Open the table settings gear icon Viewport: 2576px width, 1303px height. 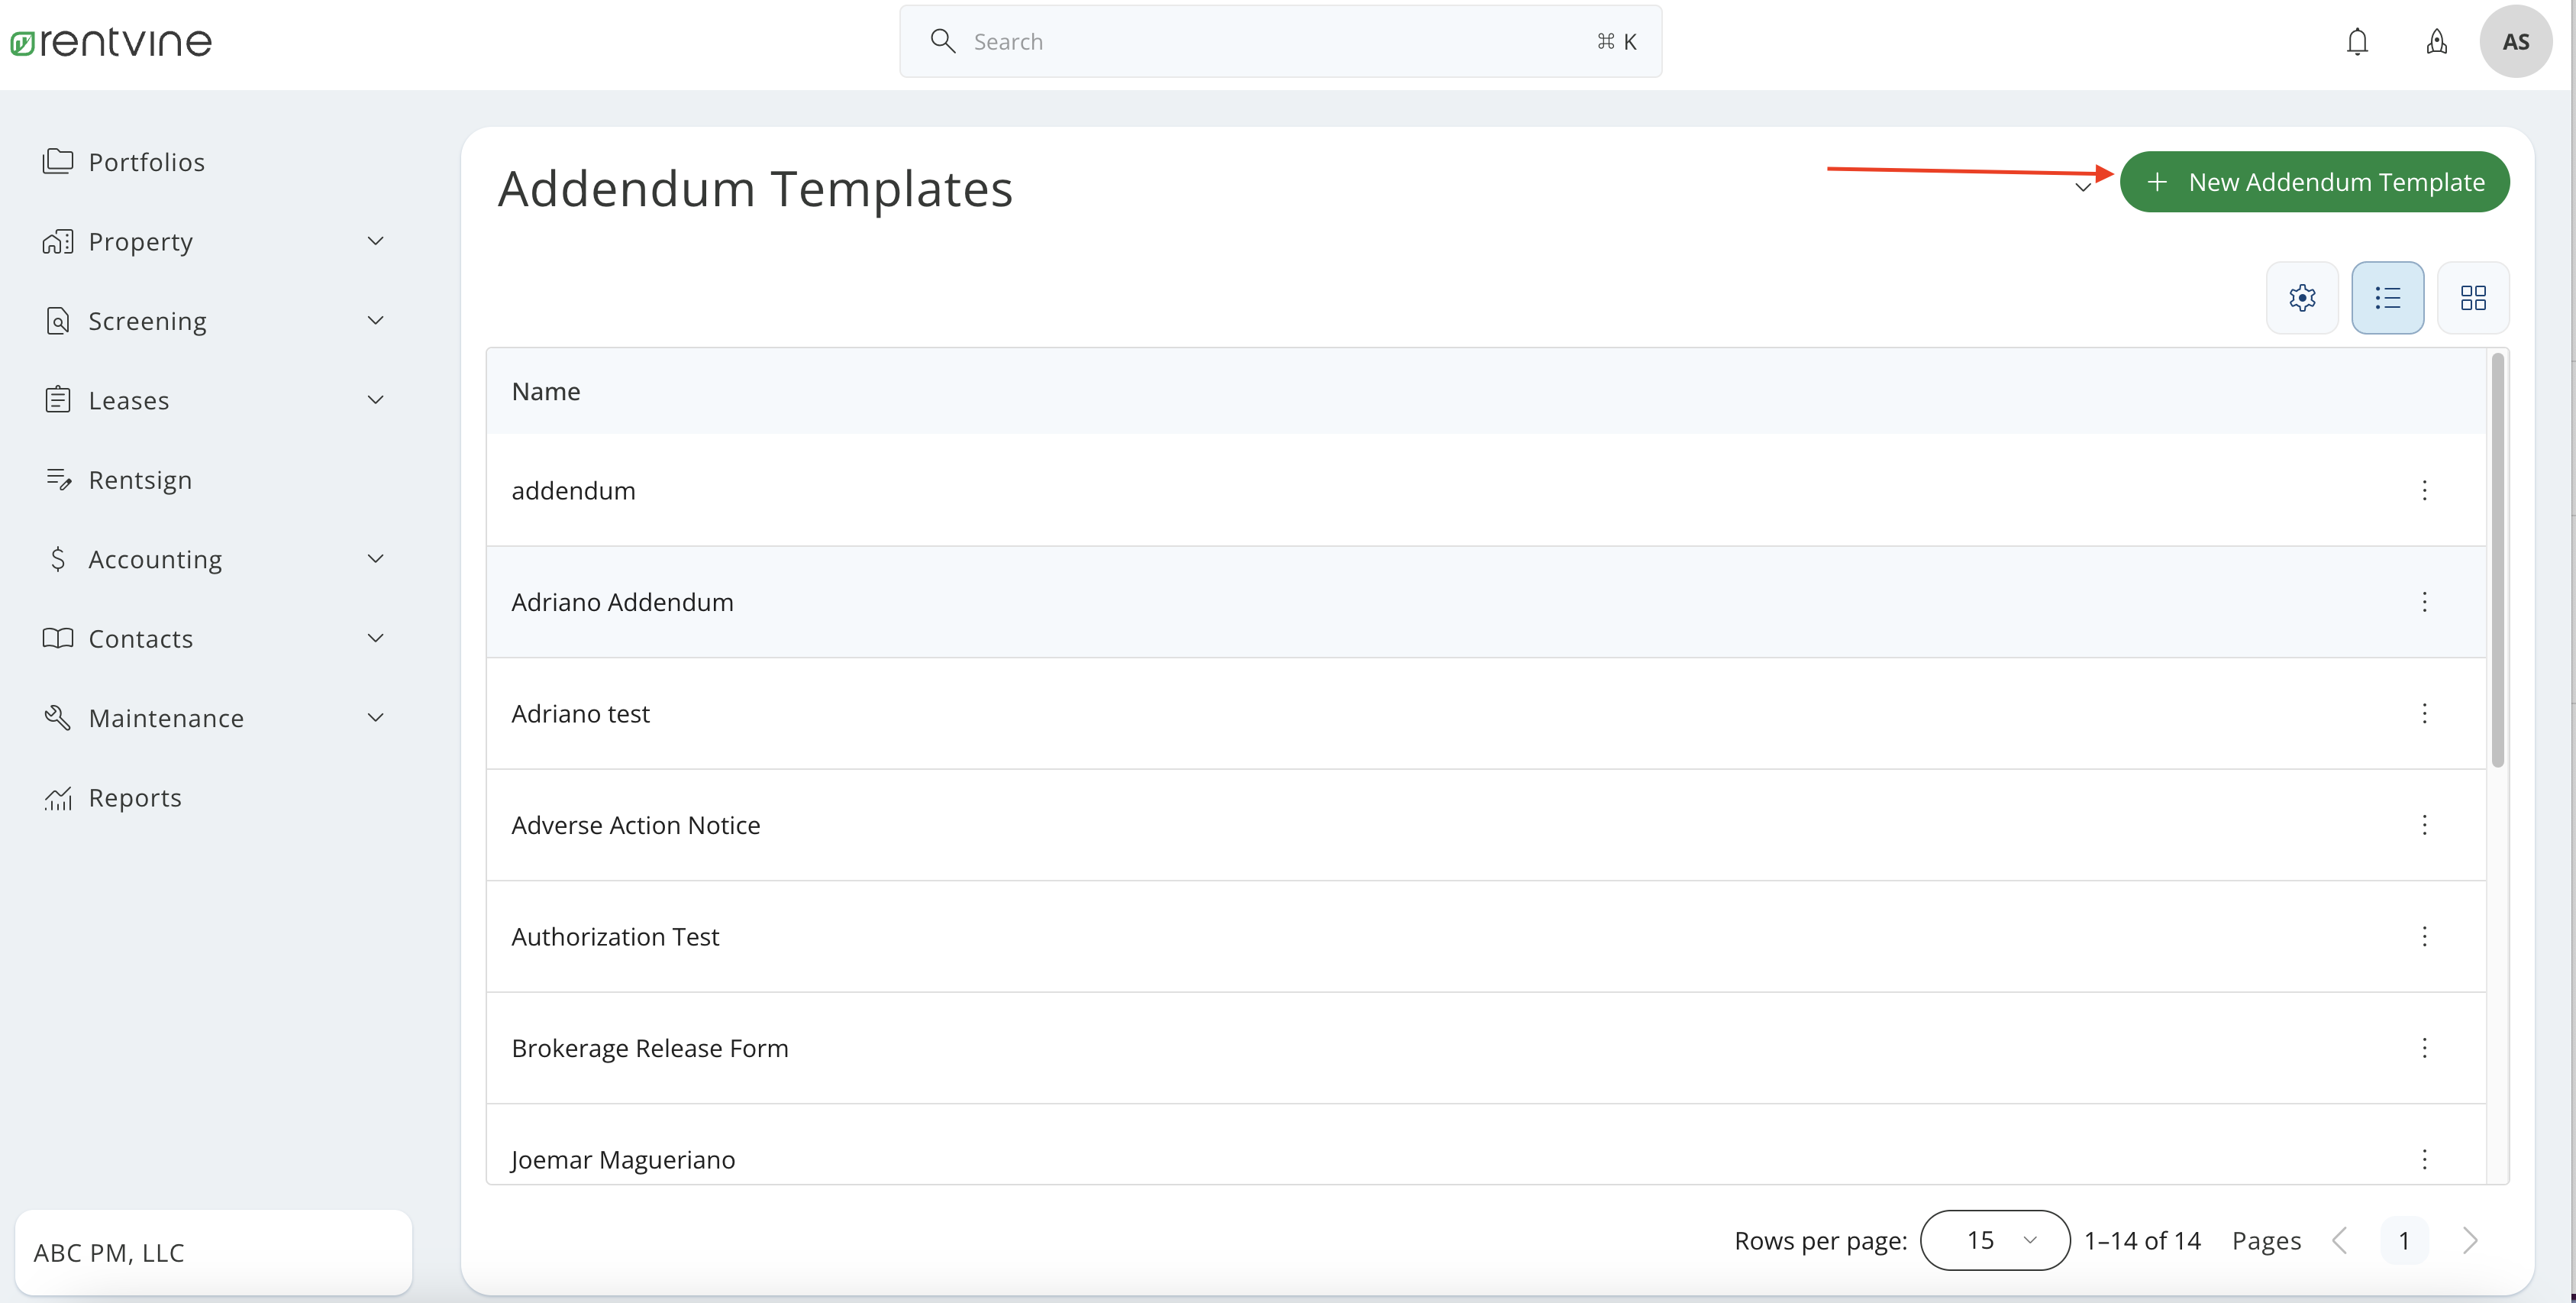pos(2302,297)
